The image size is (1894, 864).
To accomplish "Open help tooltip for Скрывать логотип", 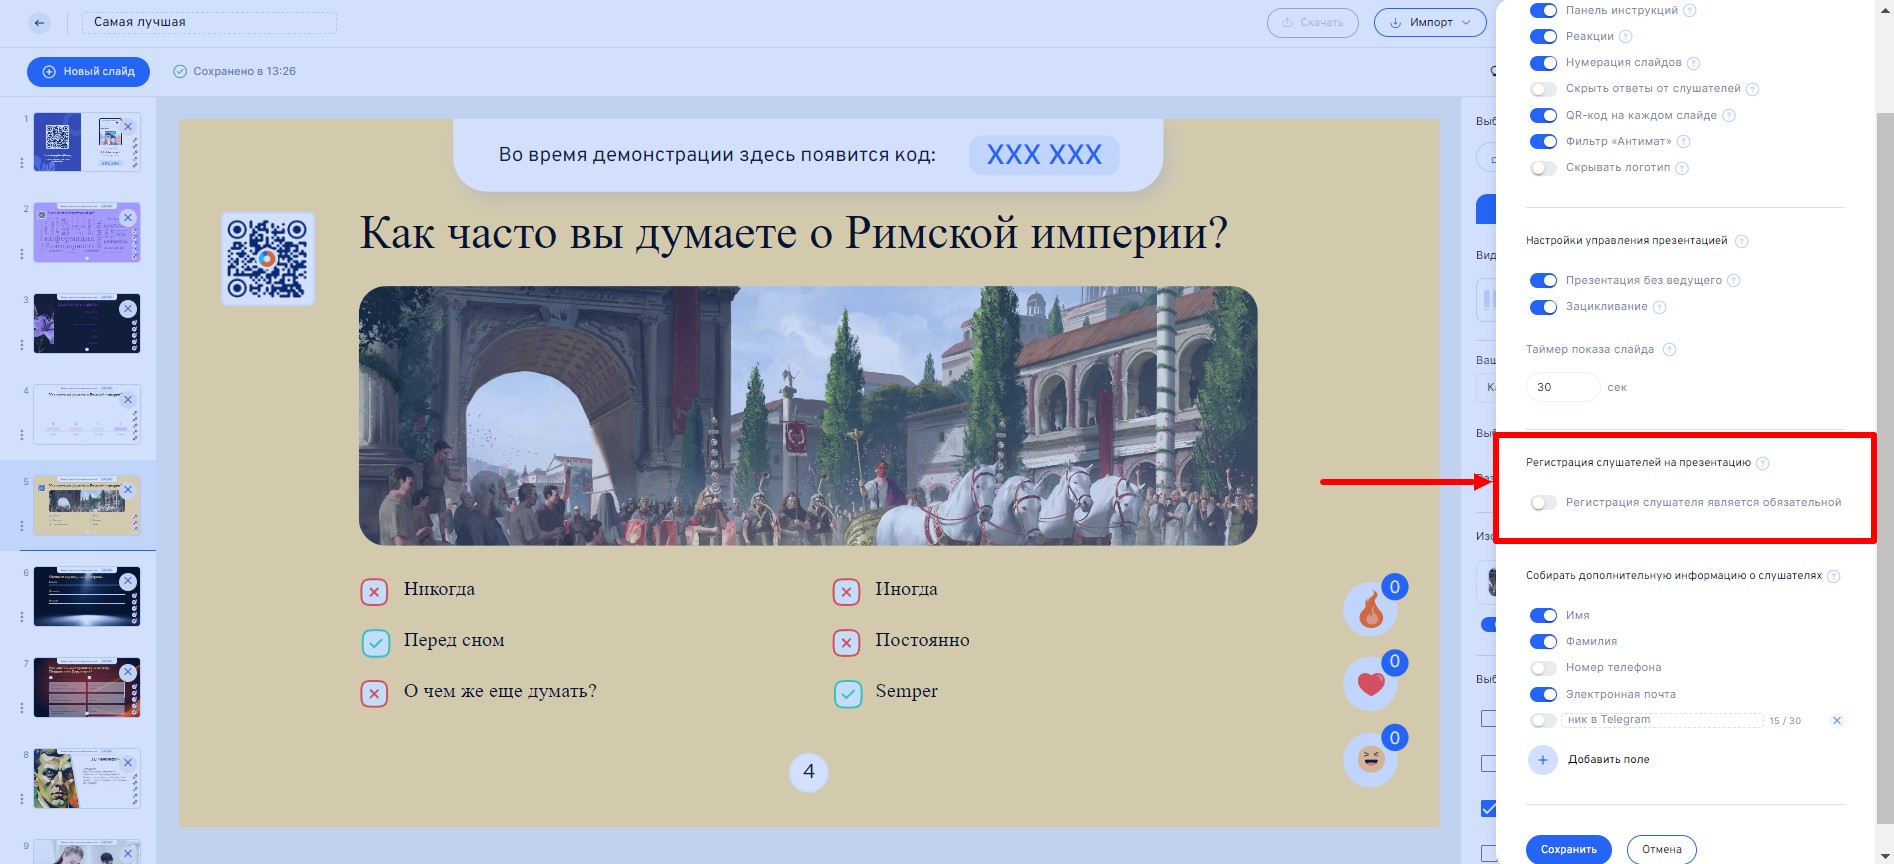I will coord(1682,168).
